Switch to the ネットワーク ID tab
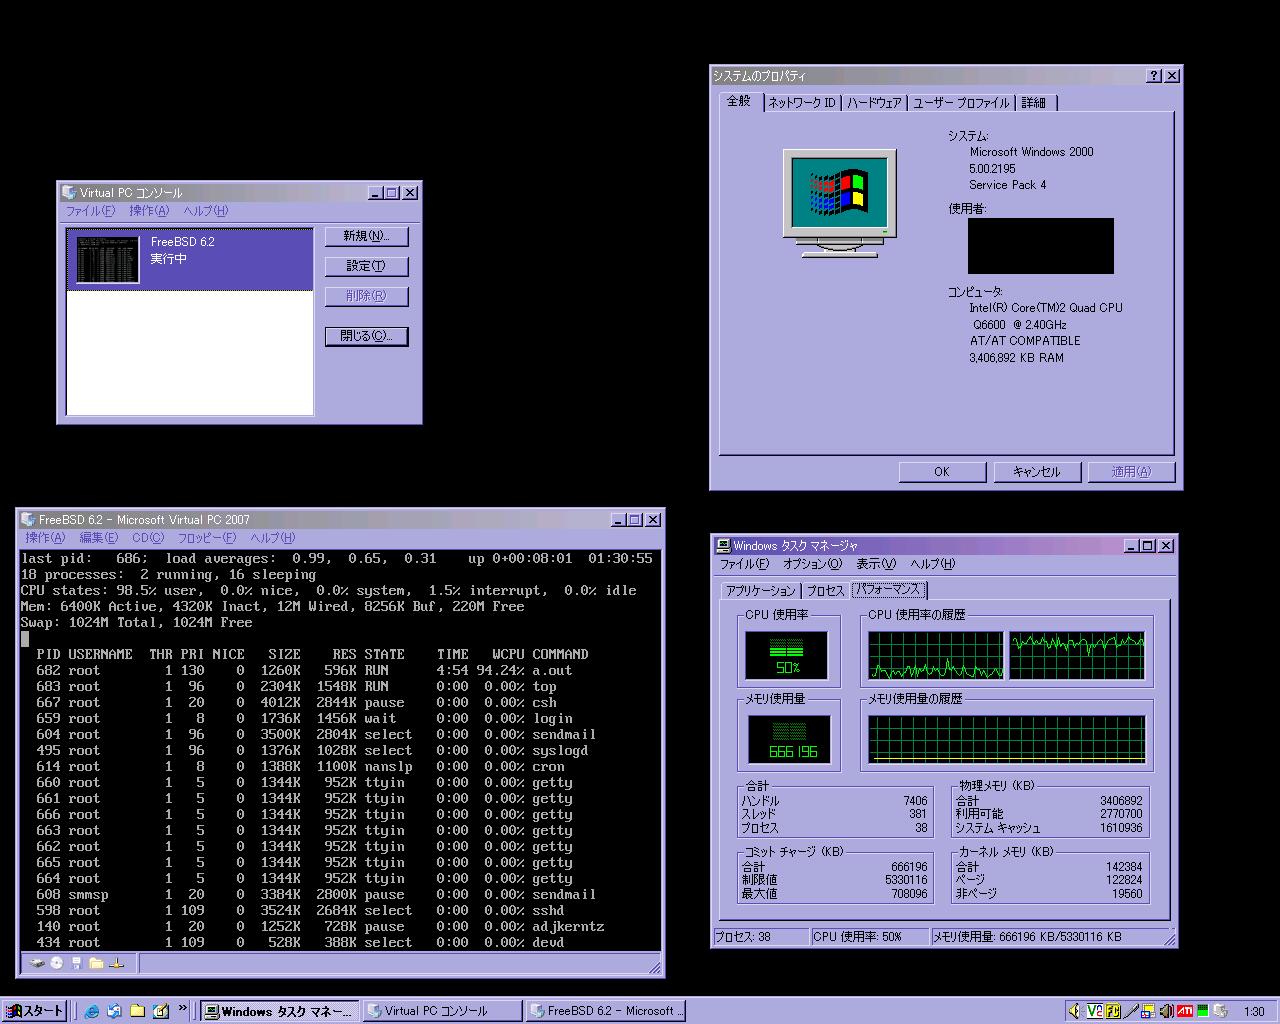1280x1024 pixels. [802, 103]
